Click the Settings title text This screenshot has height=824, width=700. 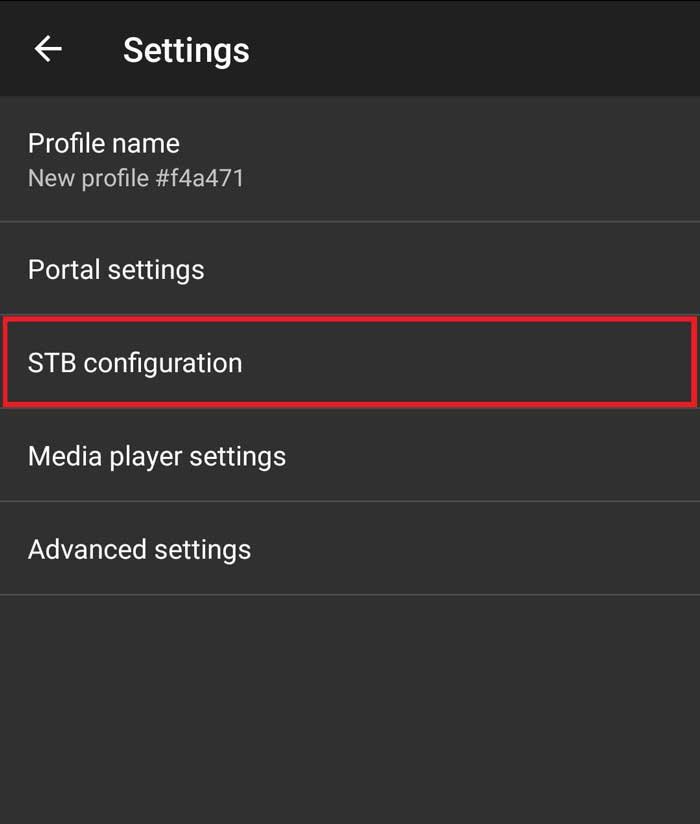pyautogui.click(x=185, y=50)
